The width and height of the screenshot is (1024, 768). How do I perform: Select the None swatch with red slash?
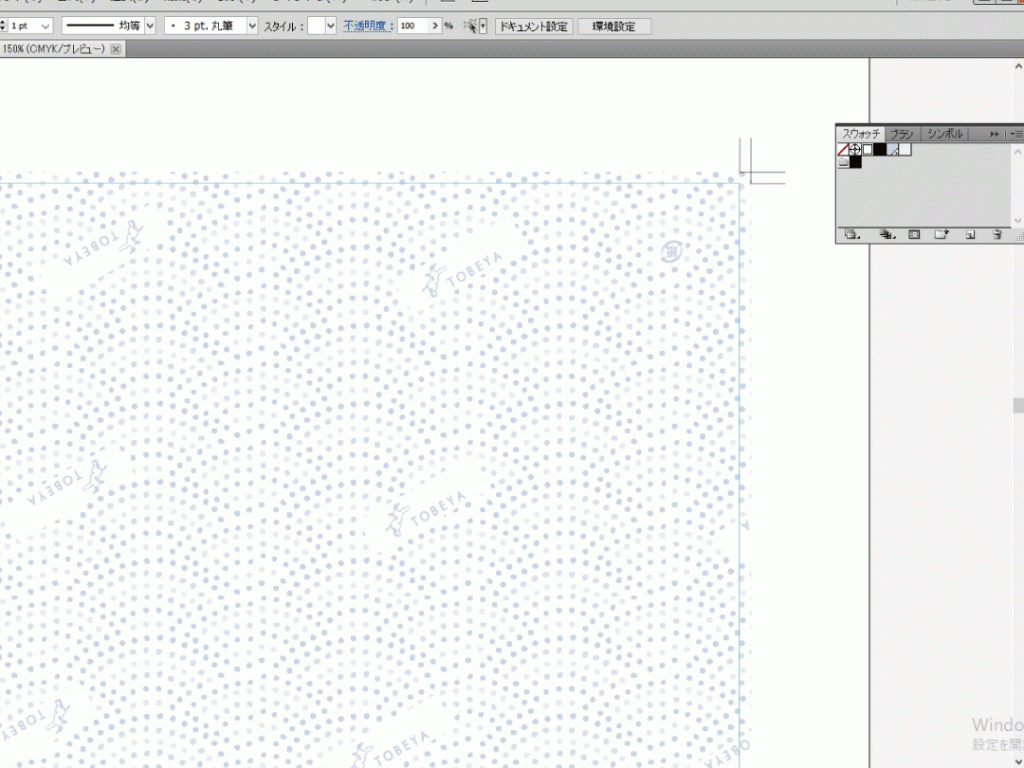pos(843,150)
